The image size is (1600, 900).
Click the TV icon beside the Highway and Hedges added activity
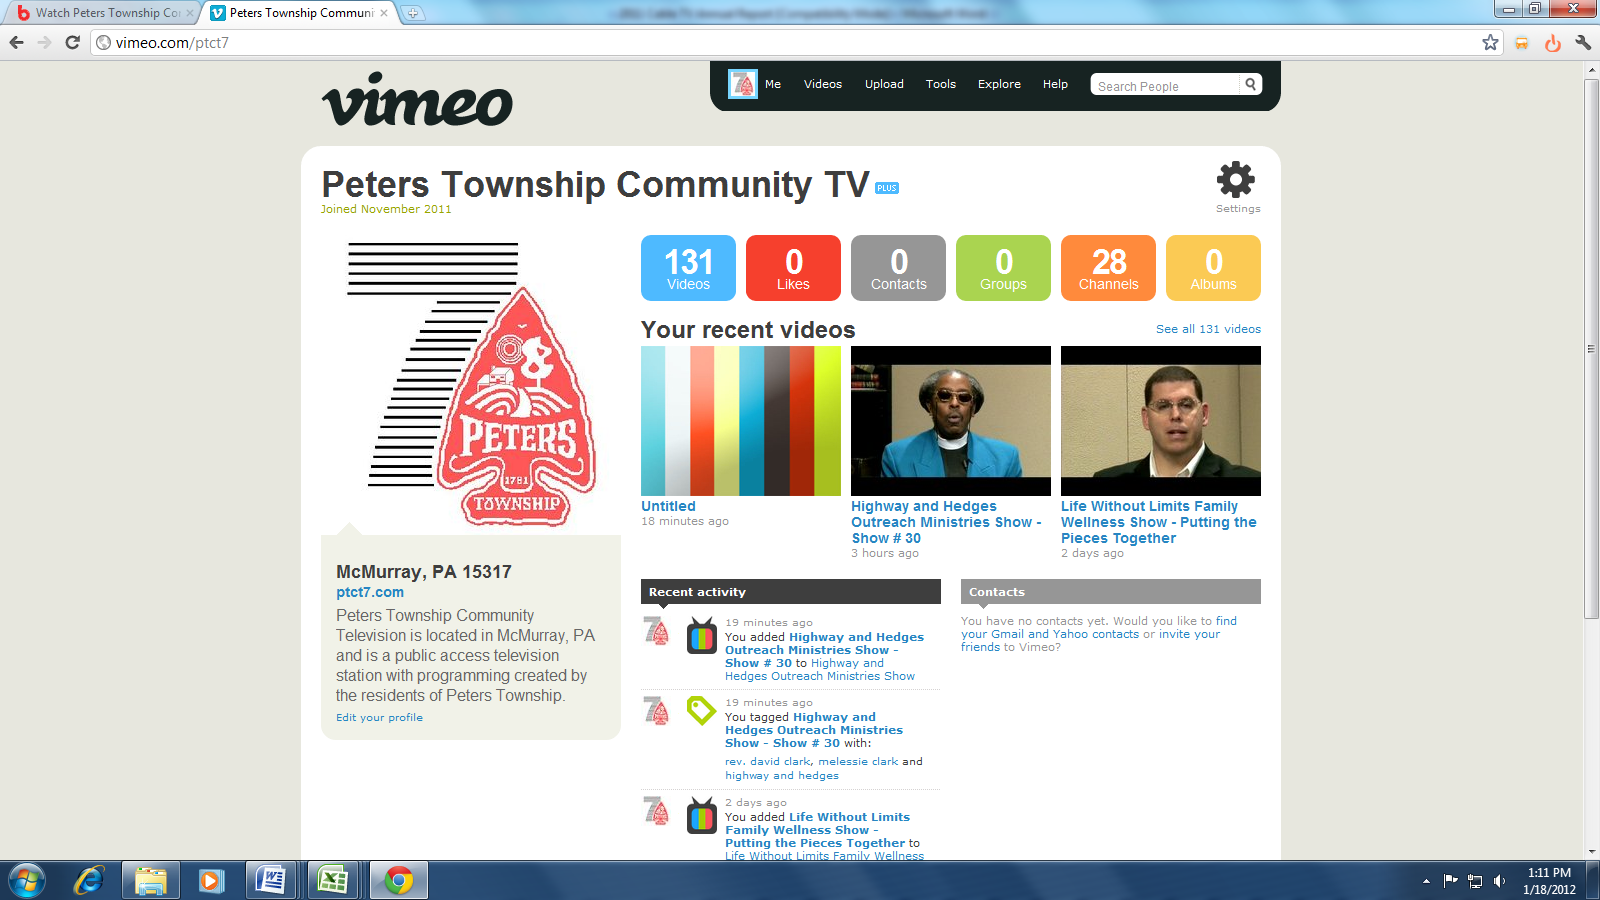coord(702,636)
